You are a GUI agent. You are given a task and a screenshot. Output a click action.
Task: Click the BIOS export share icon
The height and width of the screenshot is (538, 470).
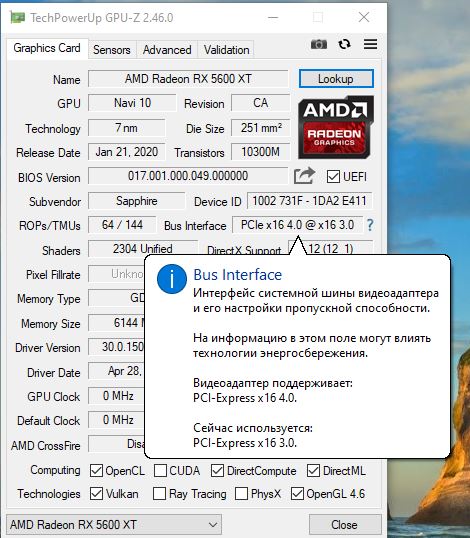(304, 176)
